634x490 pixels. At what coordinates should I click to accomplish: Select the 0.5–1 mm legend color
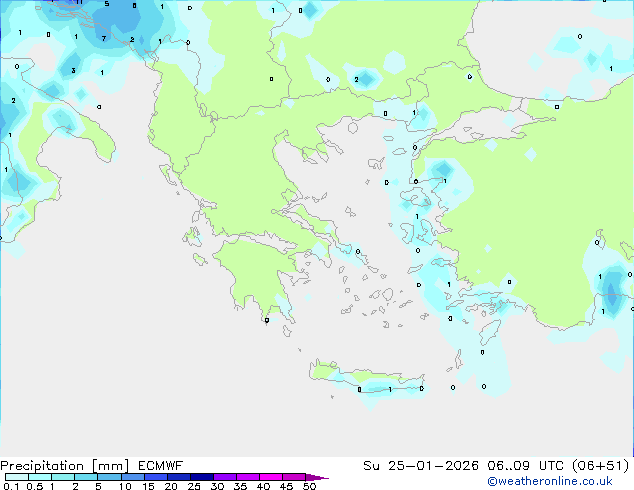40,477
